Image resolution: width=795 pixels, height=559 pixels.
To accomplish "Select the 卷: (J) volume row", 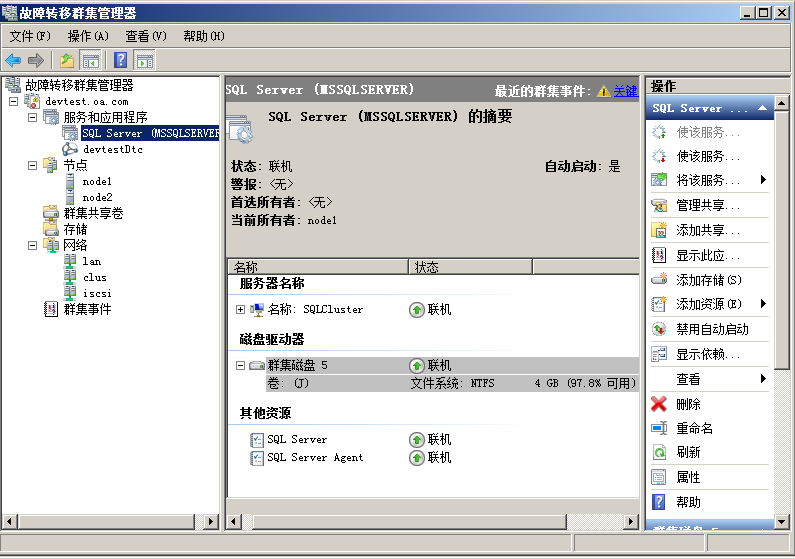I will click(x=451, y=383).
